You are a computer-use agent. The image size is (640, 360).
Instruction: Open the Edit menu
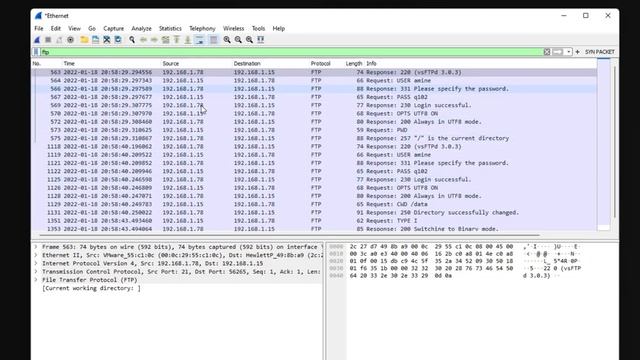click(x=56, y=29)
